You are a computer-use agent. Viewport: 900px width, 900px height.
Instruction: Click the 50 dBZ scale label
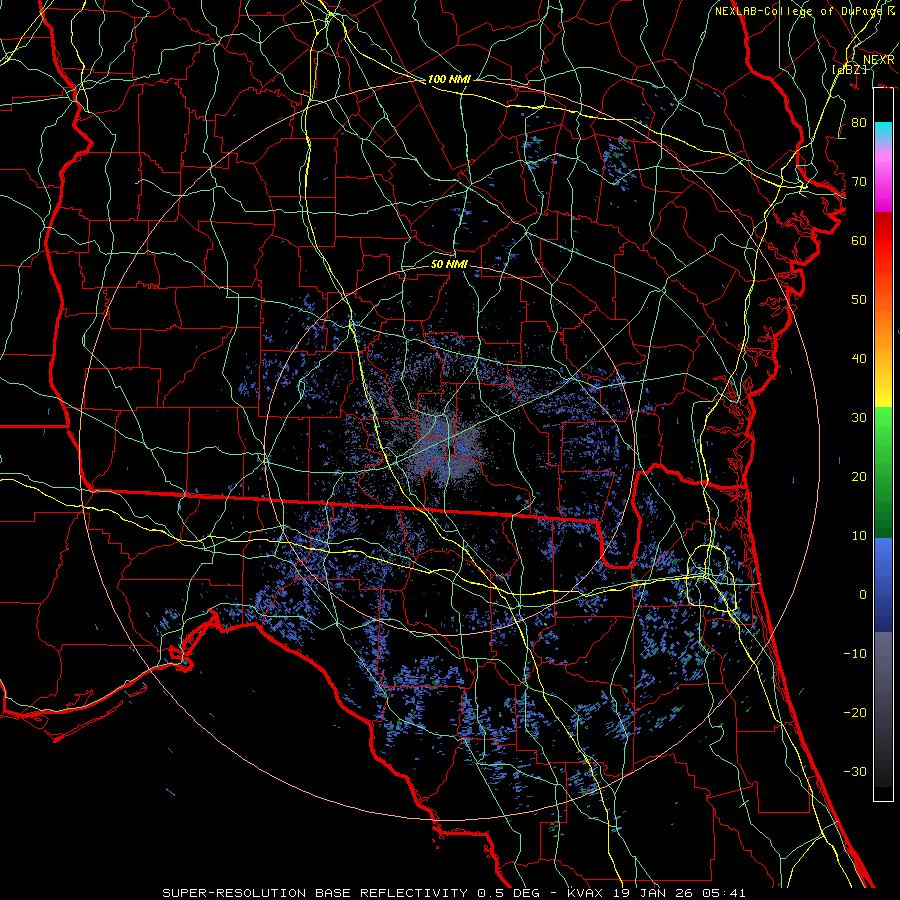859,300
